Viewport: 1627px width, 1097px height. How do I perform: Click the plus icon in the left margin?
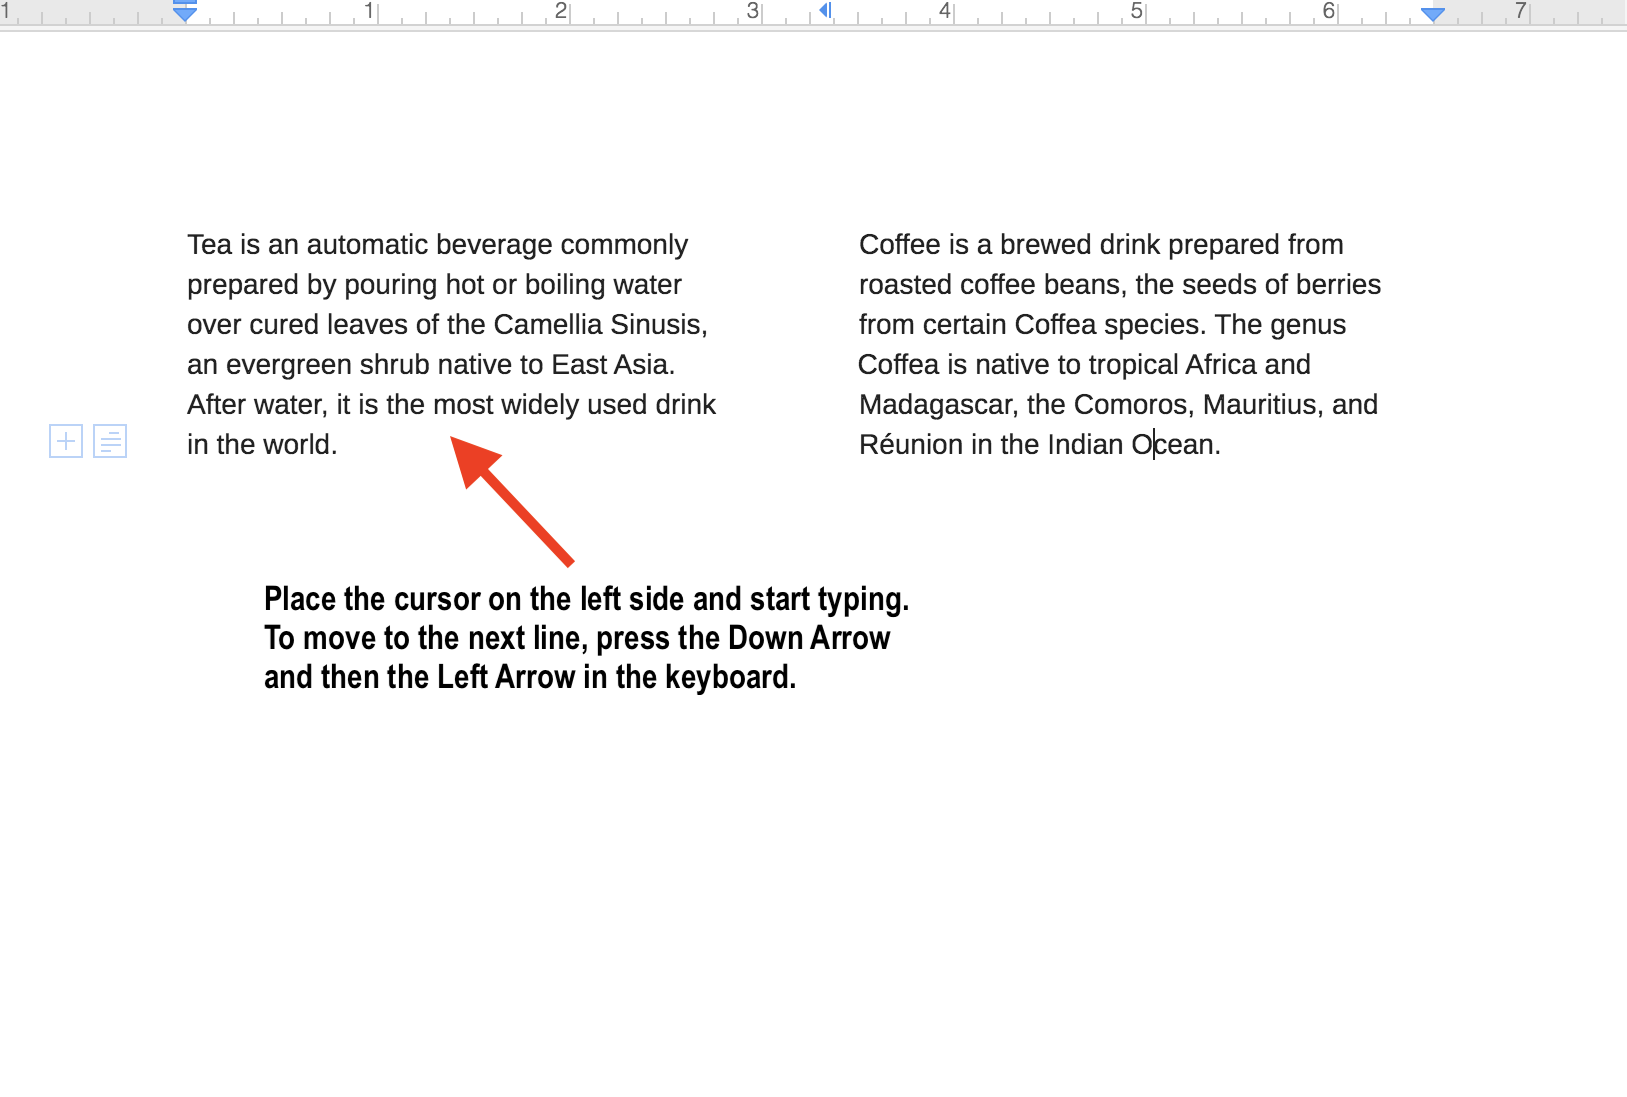pos(66,441)
